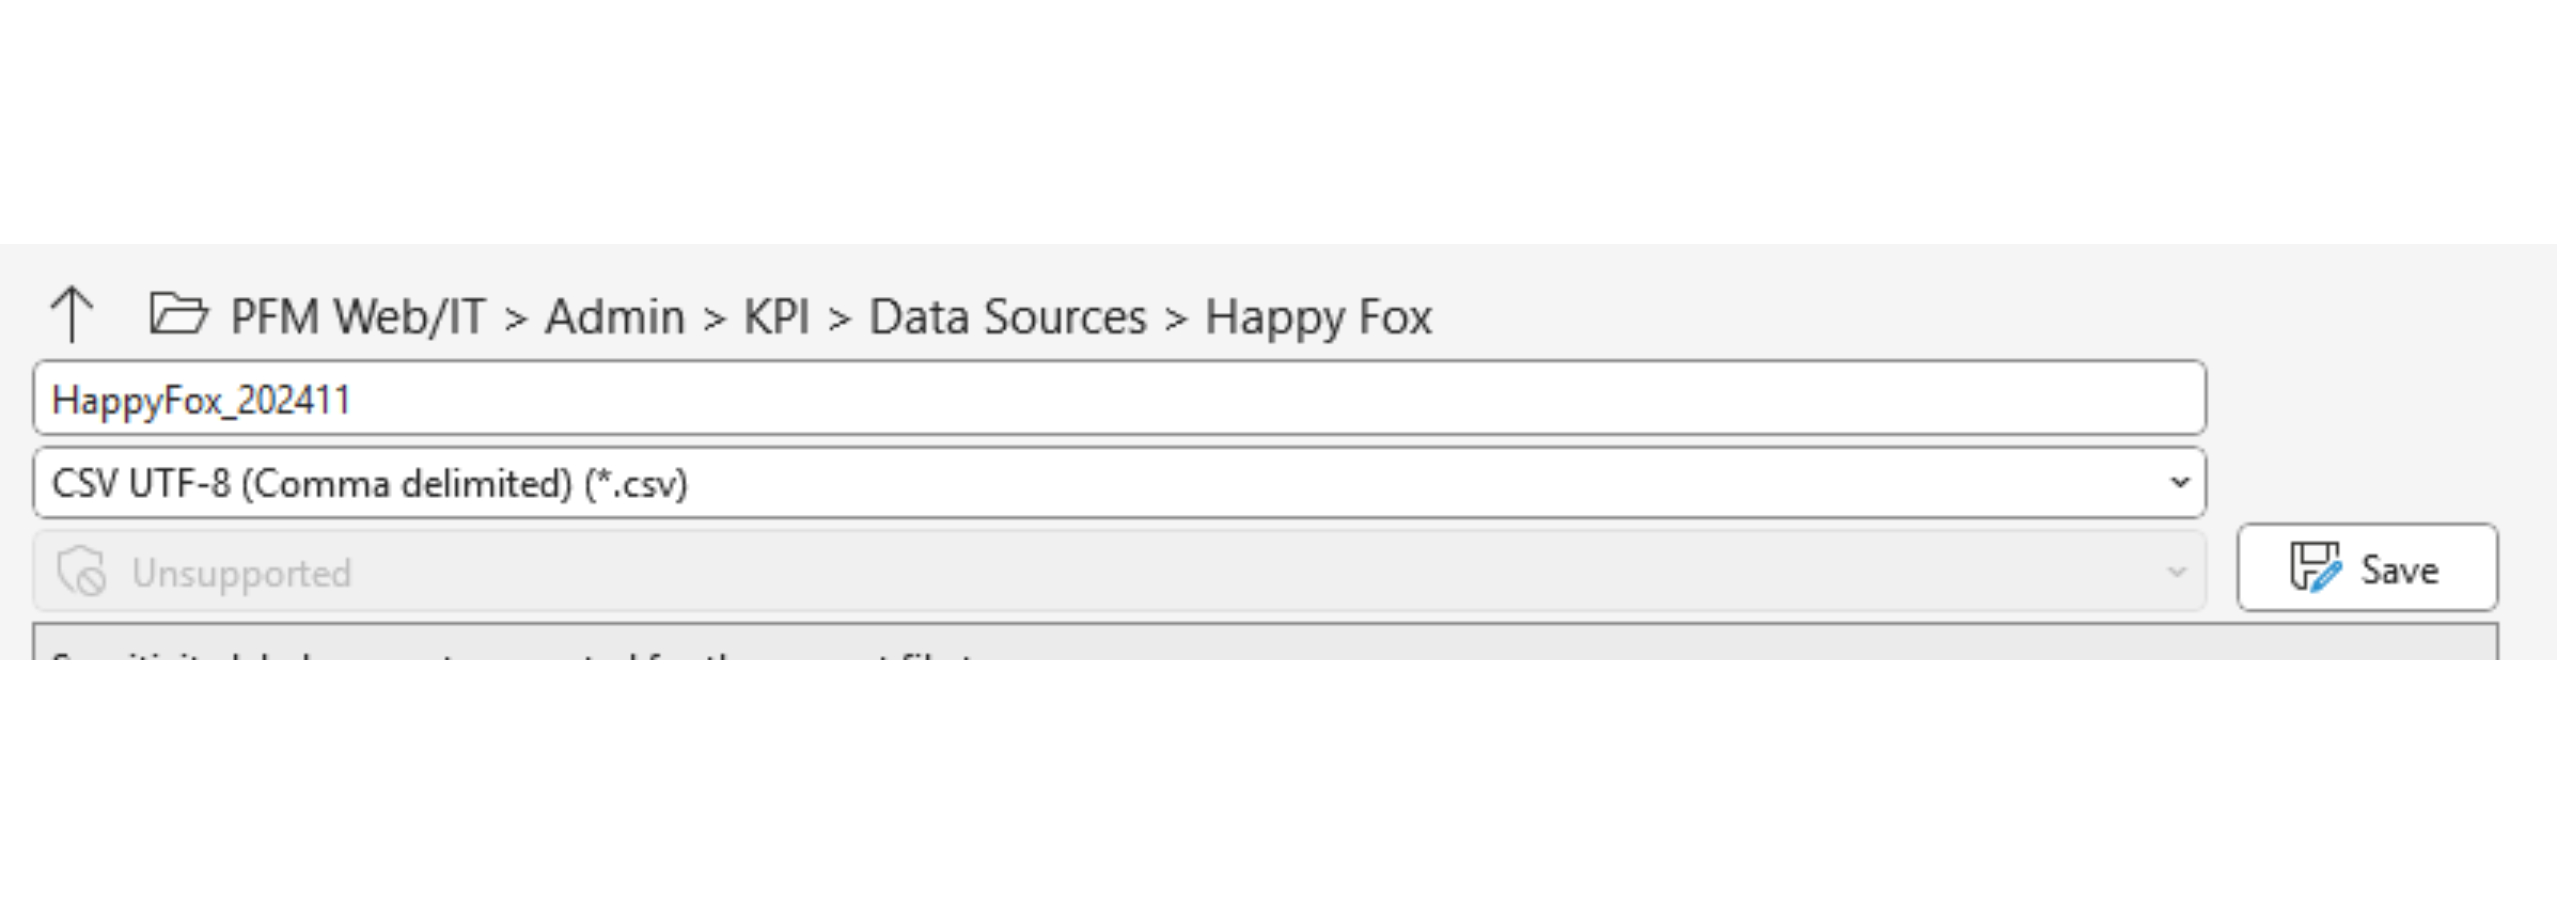Click the shield icon beside Unsupported
The width and height of the screenshot is (2557, 904).
(x=80, y=570)
